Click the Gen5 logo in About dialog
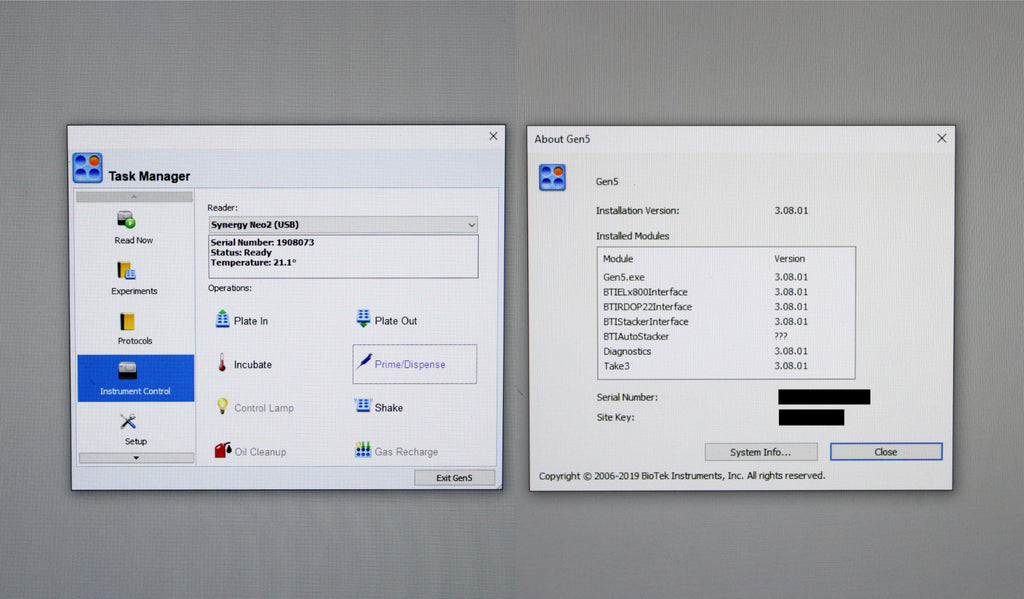 (552, 177)
